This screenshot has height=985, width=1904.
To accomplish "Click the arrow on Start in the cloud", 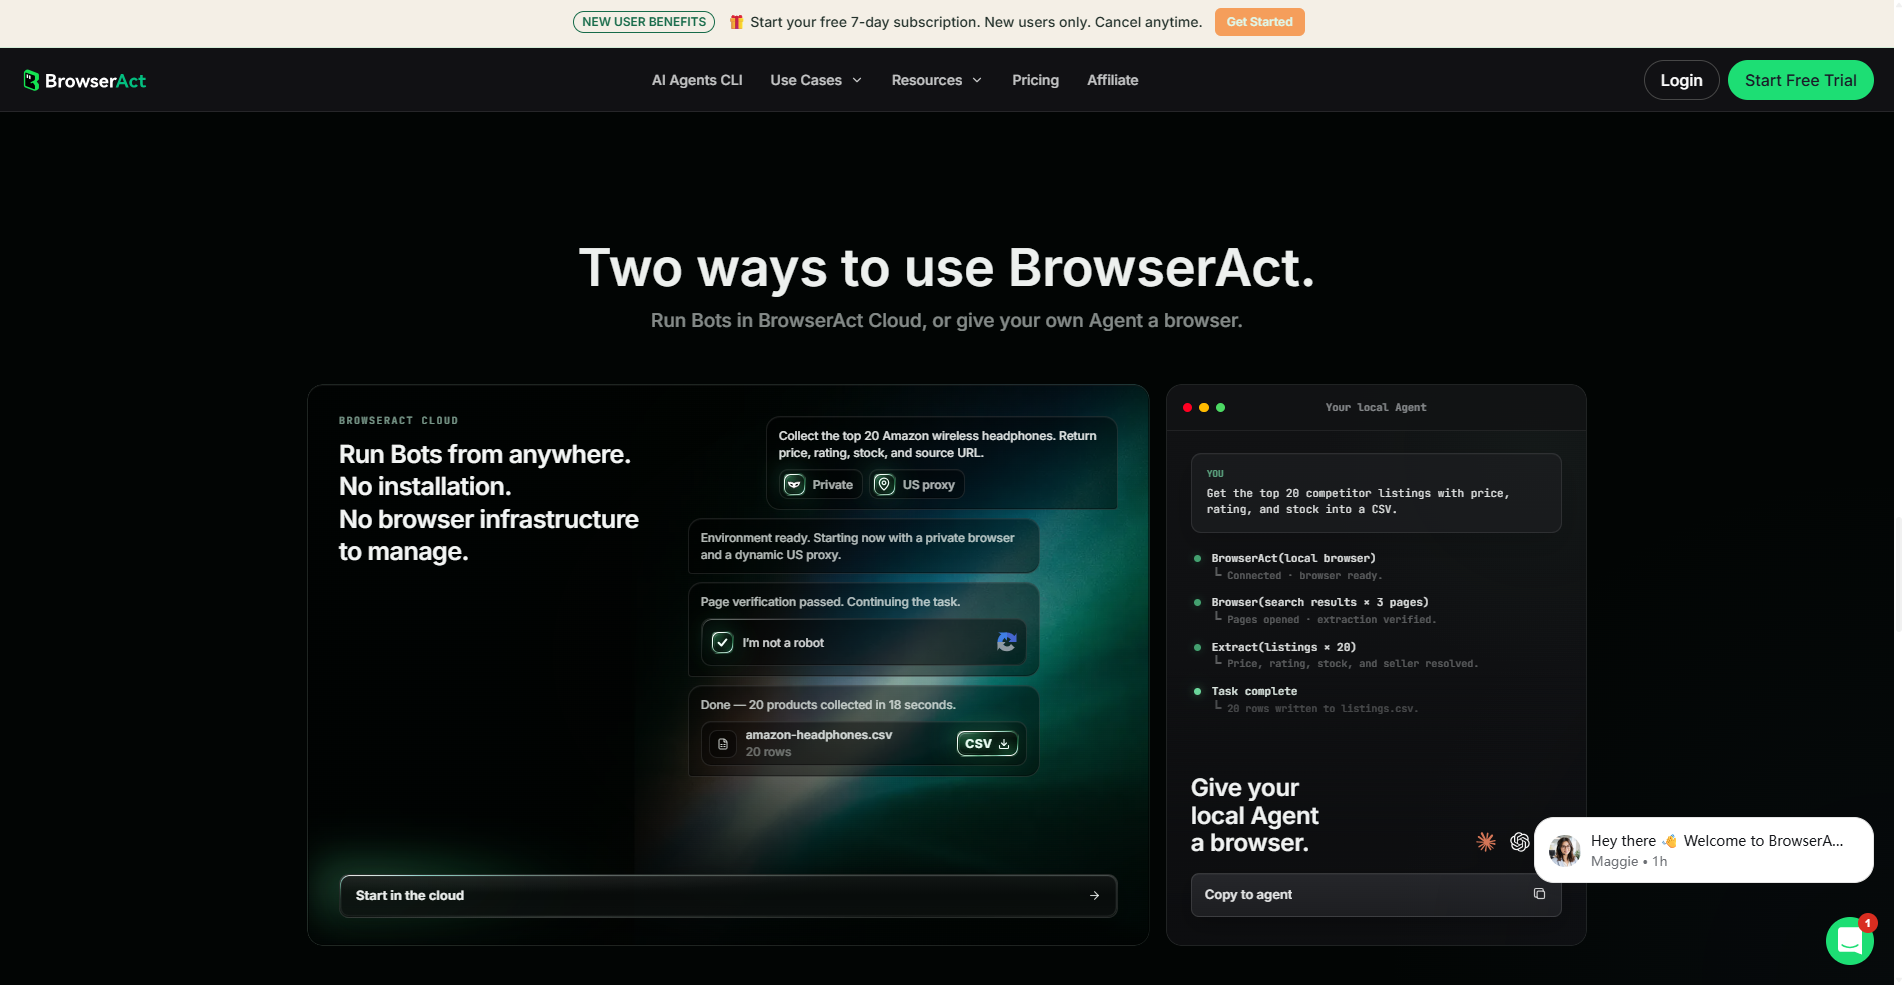I will [x=1095, y=896].
